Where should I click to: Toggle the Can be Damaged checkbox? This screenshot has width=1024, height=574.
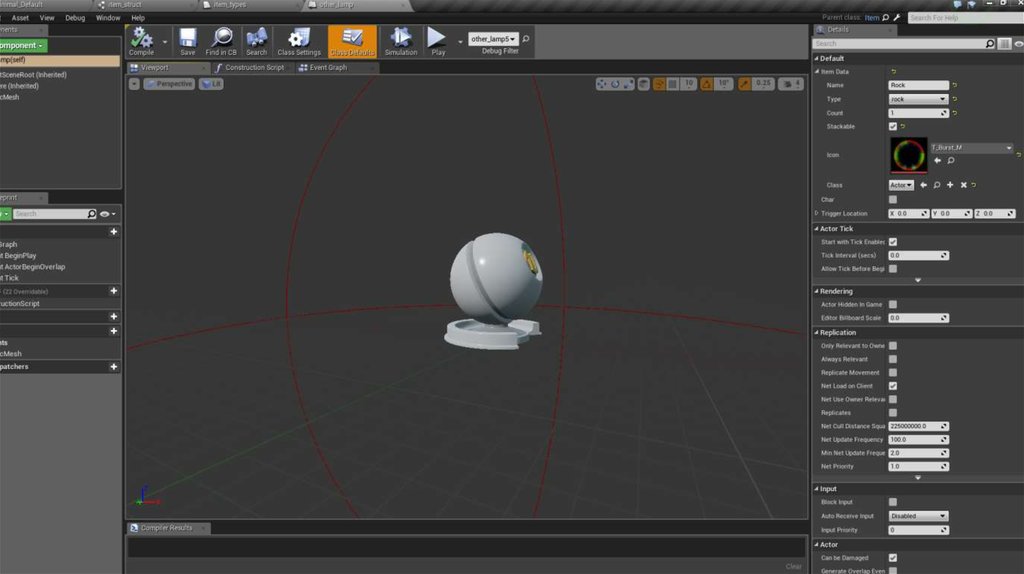(893, 558)
